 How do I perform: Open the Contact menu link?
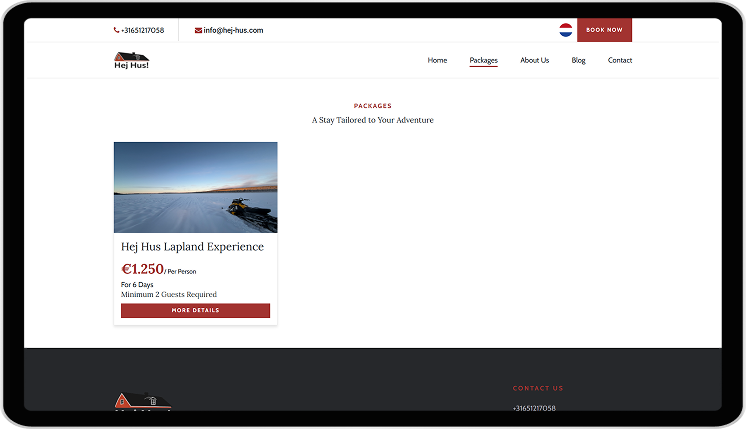pos(620,60)
